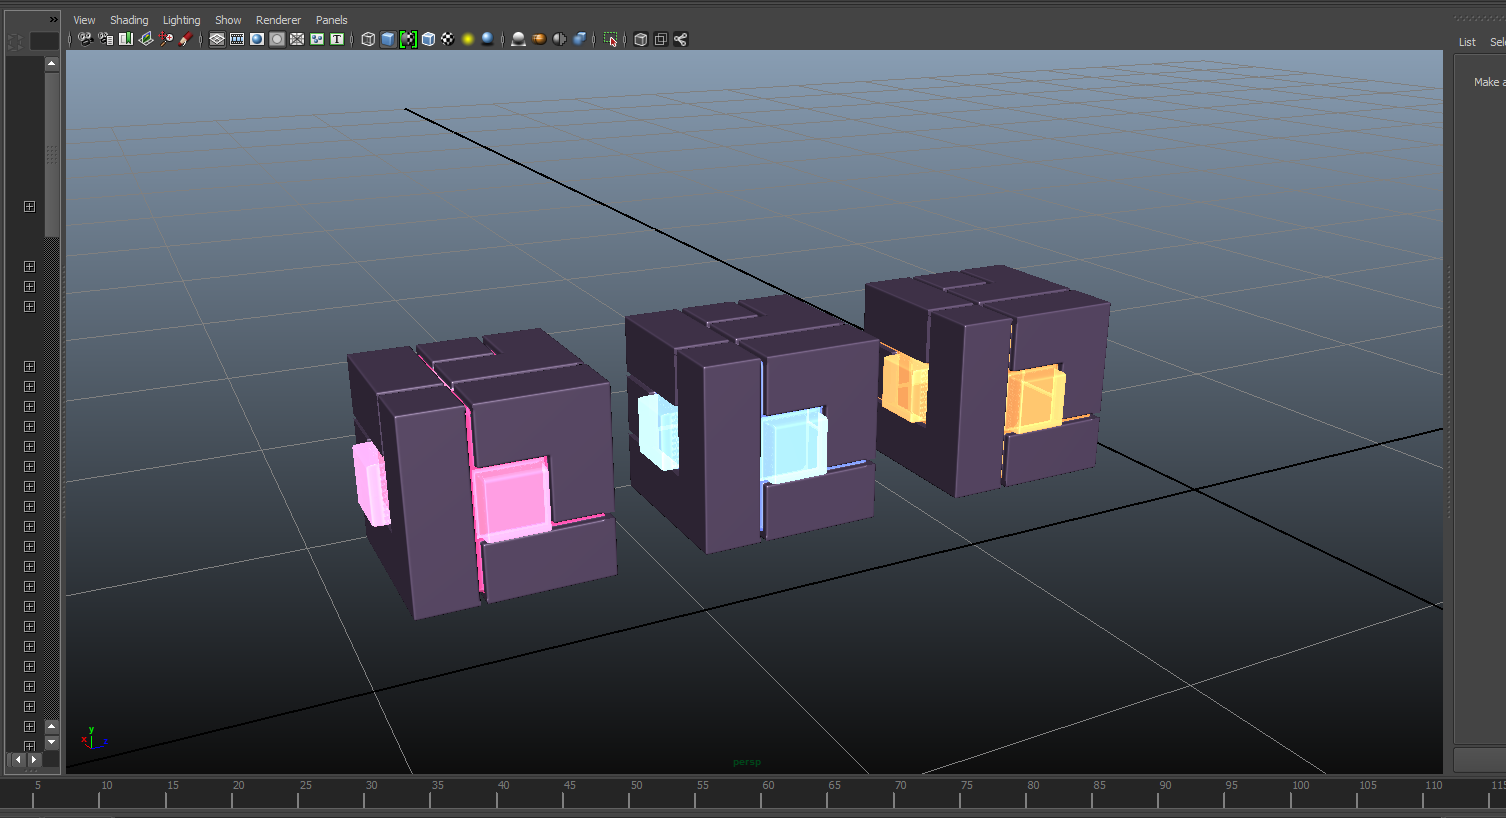
Task: Select the grease pencil icon
Action: coord(186,39)
